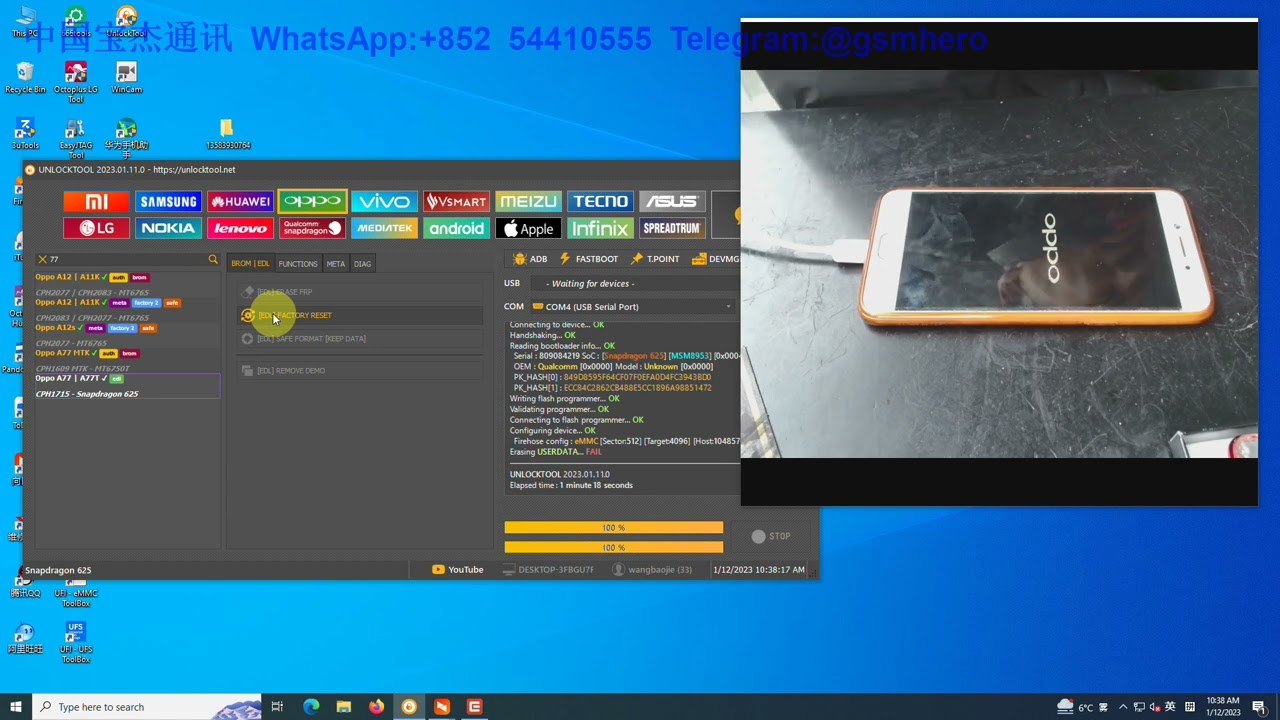
Task: Switch to the FUNCTIONS tab
Action: (298, 264)
